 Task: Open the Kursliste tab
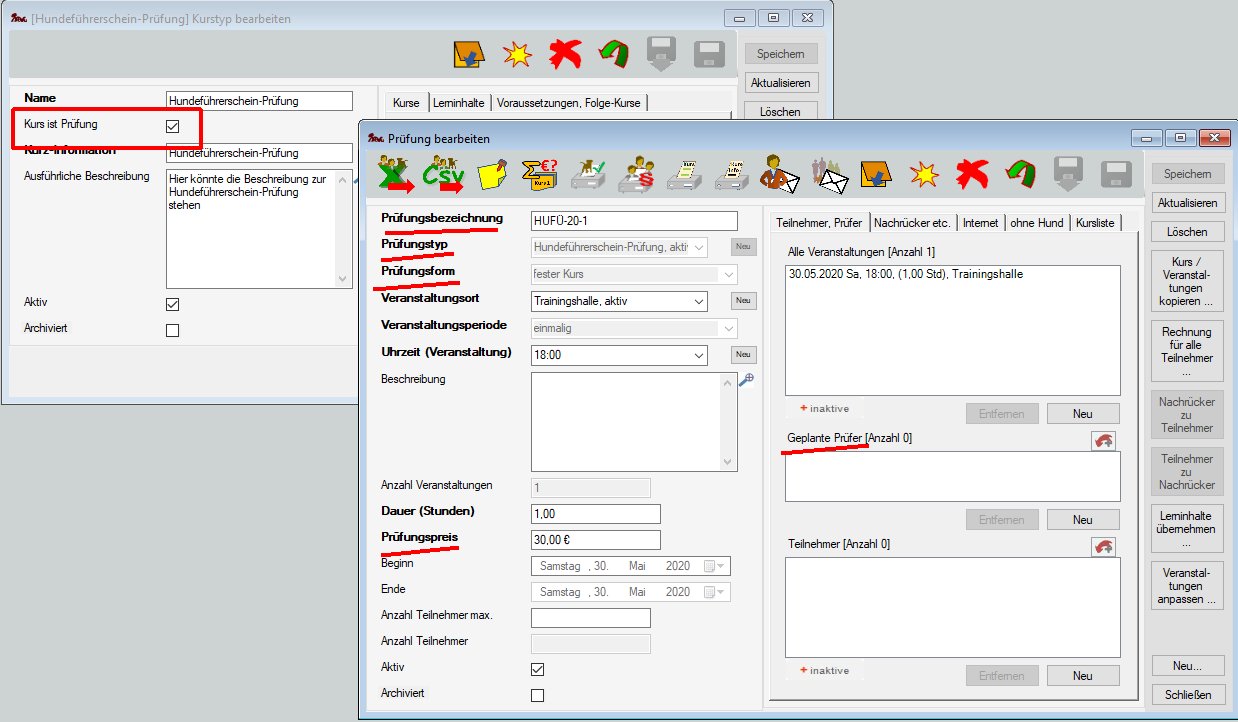click(x=1093, y=223)
